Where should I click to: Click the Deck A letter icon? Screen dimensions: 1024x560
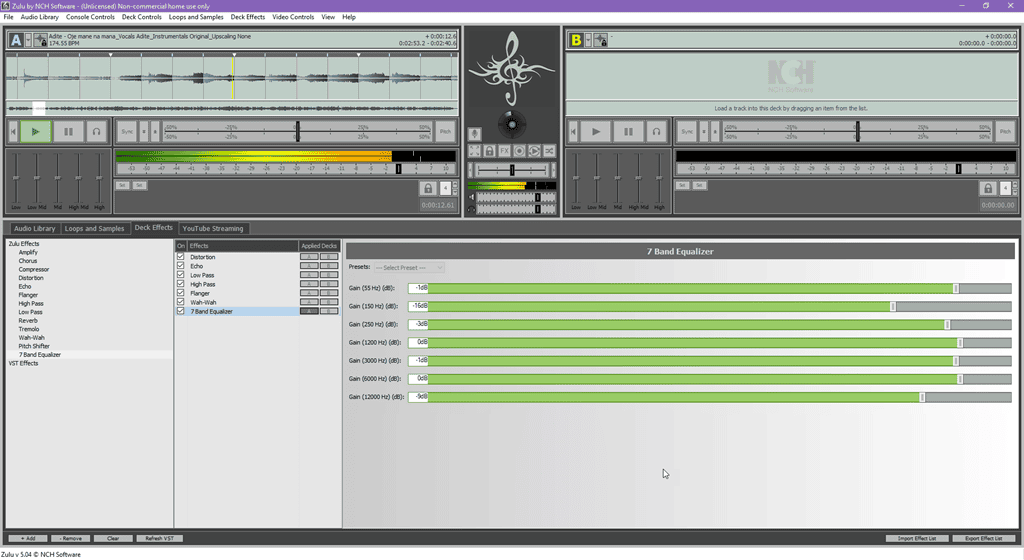tap(16, 40)
